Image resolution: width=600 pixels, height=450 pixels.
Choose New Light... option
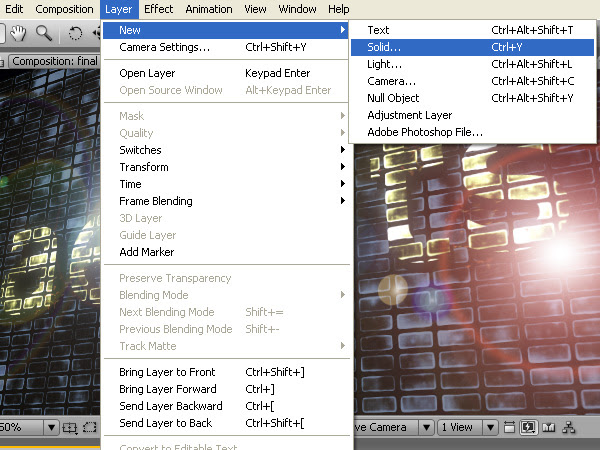(472, 64)
